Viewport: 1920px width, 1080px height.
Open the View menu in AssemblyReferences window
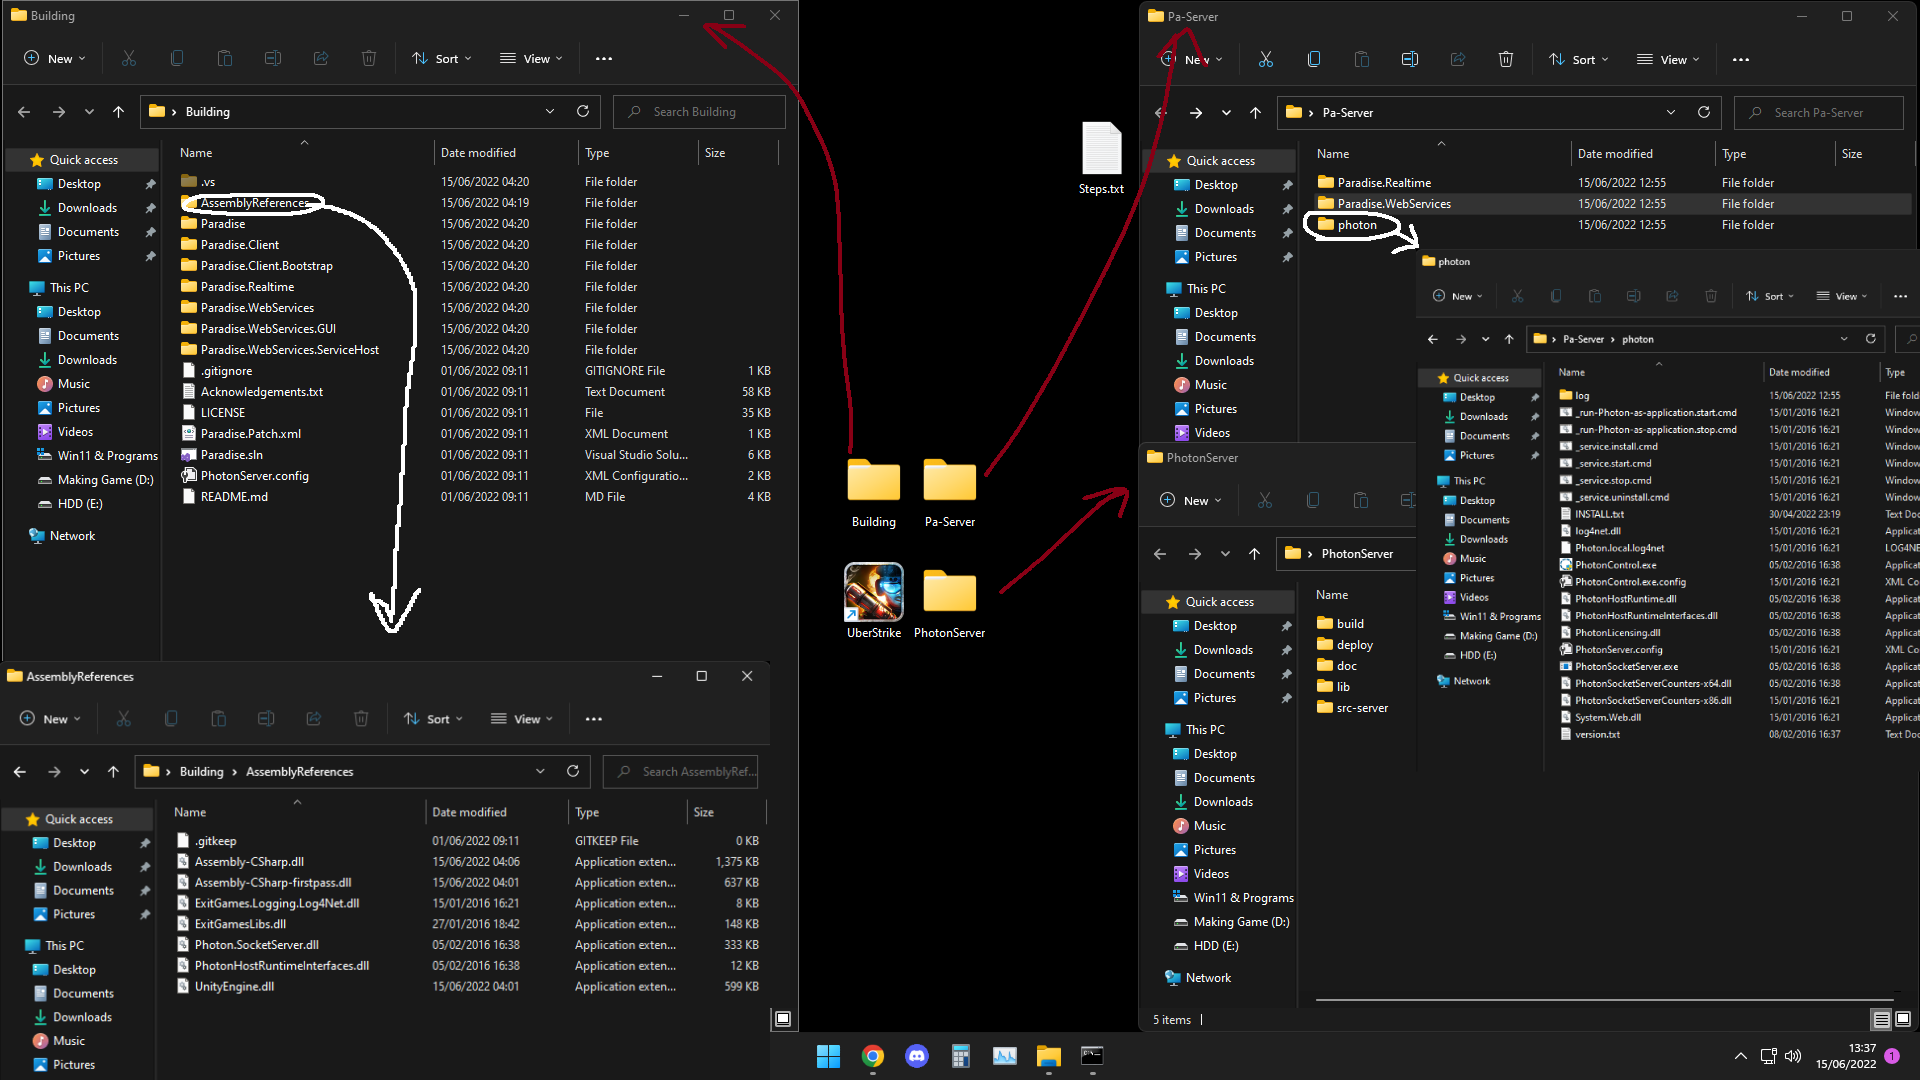(522, 719)
